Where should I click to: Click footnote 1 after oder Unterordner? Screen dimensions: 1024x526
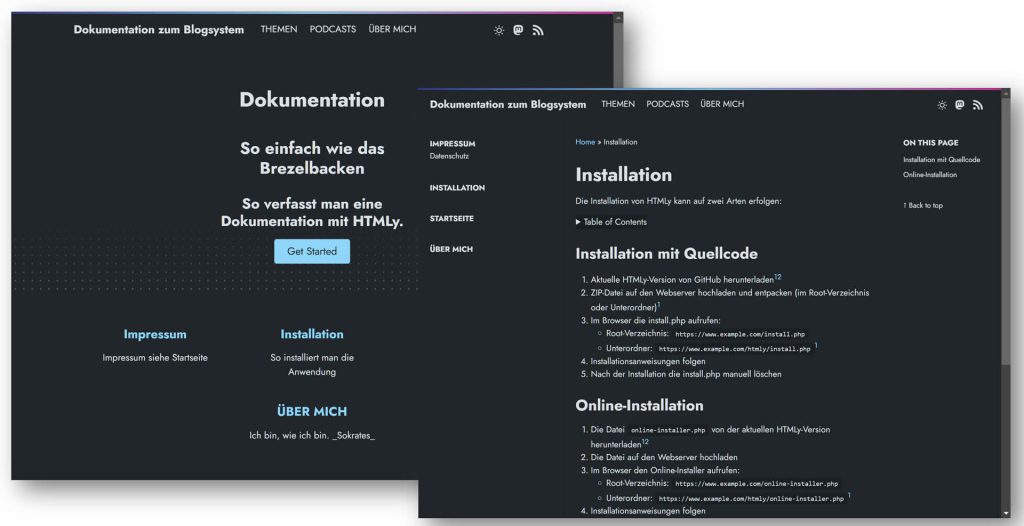pyautogui.click(x=659, y=304)
